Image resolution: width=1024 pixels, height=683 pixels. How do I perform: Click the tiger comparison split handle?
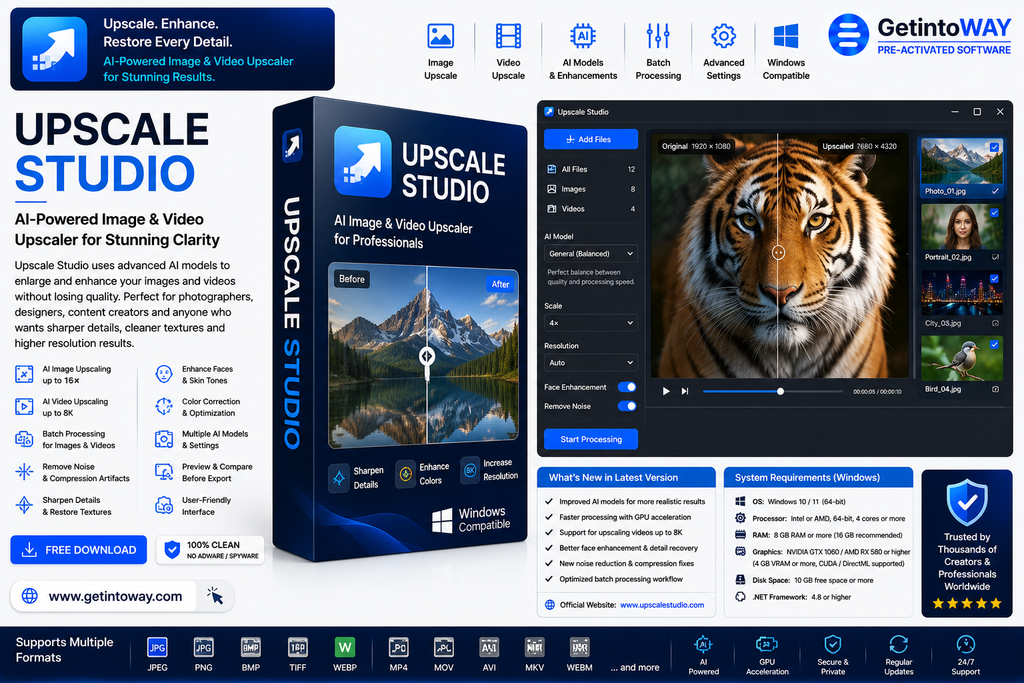778,252
